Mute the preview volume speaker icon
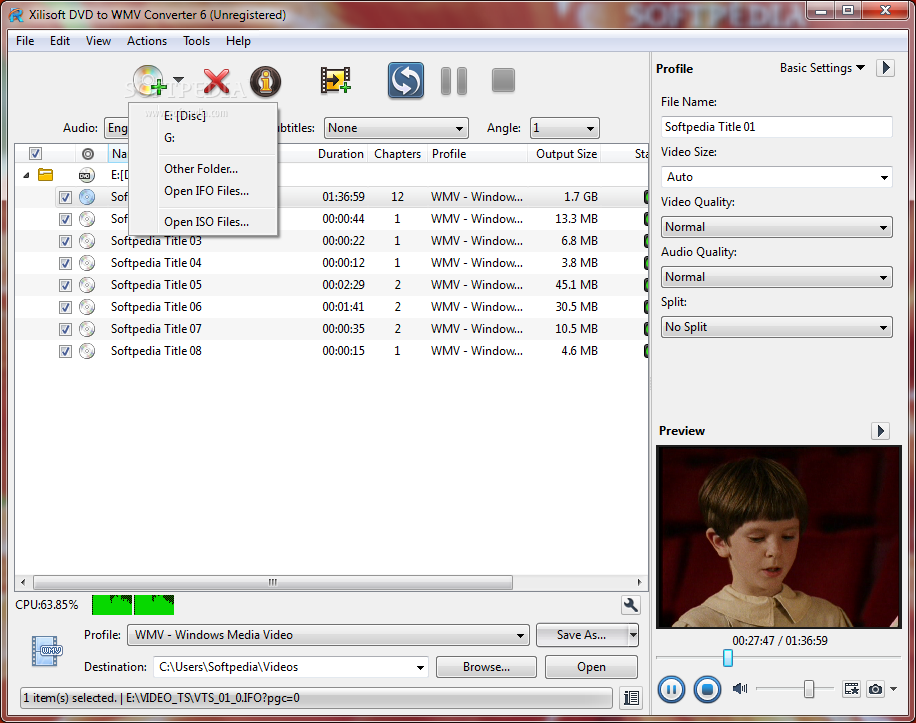916x723 pixels. 740,689
